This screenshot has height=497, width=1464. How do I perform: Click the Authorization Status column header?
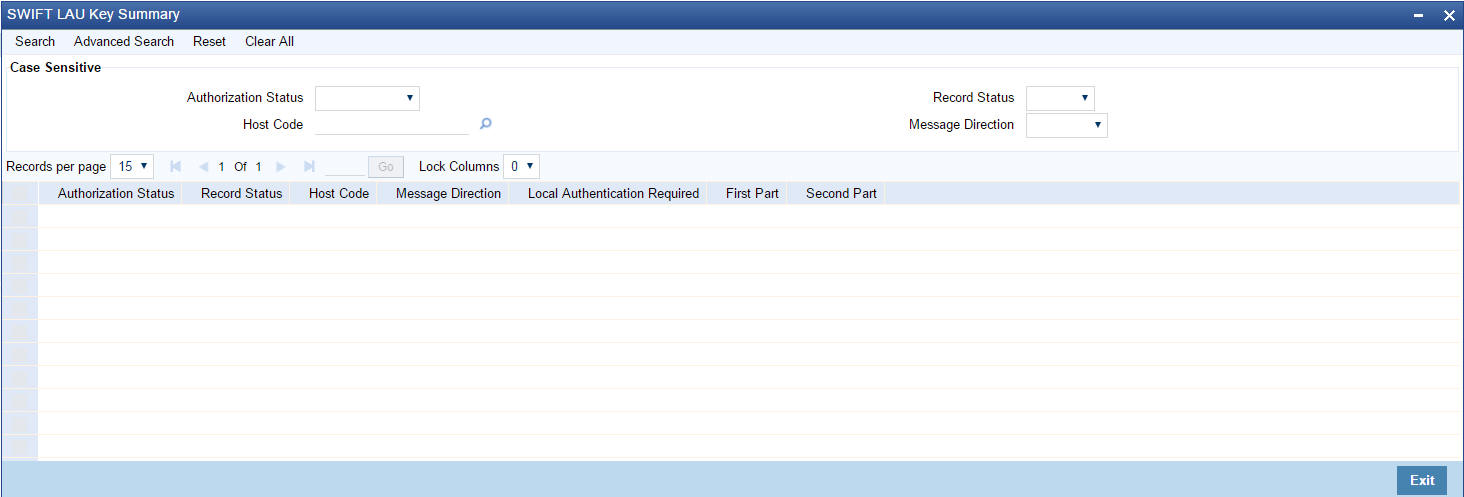(x=116, y=193)
